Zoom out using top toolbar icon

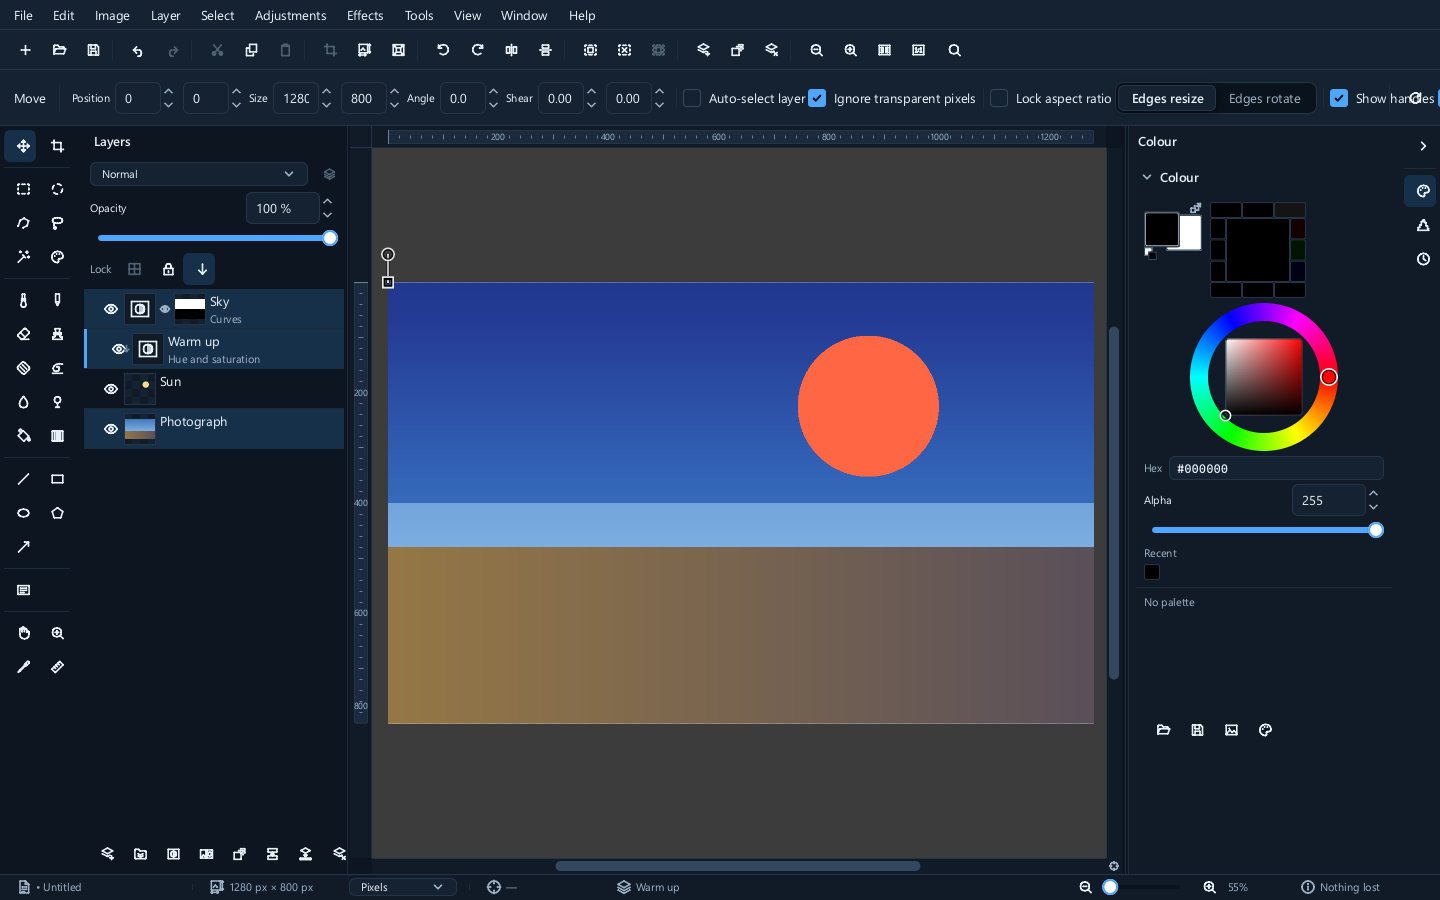click(816, 50)
